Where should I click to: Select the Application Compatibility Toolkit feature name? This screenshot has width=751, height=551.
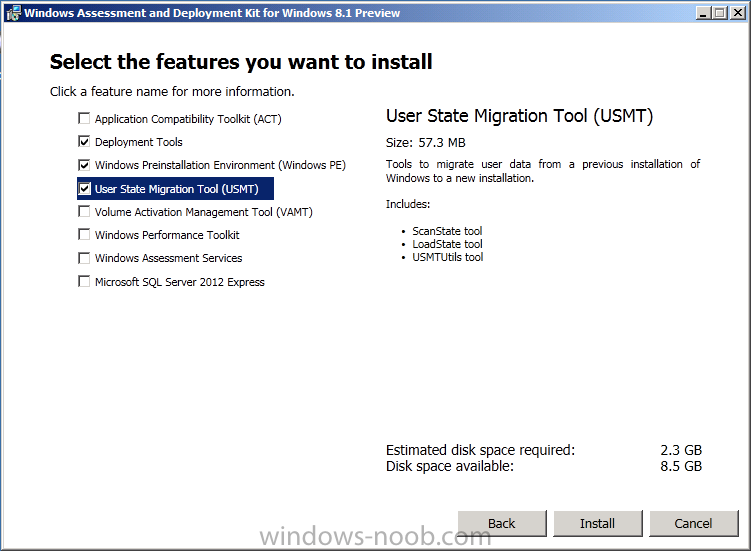[x=187, y=119]
